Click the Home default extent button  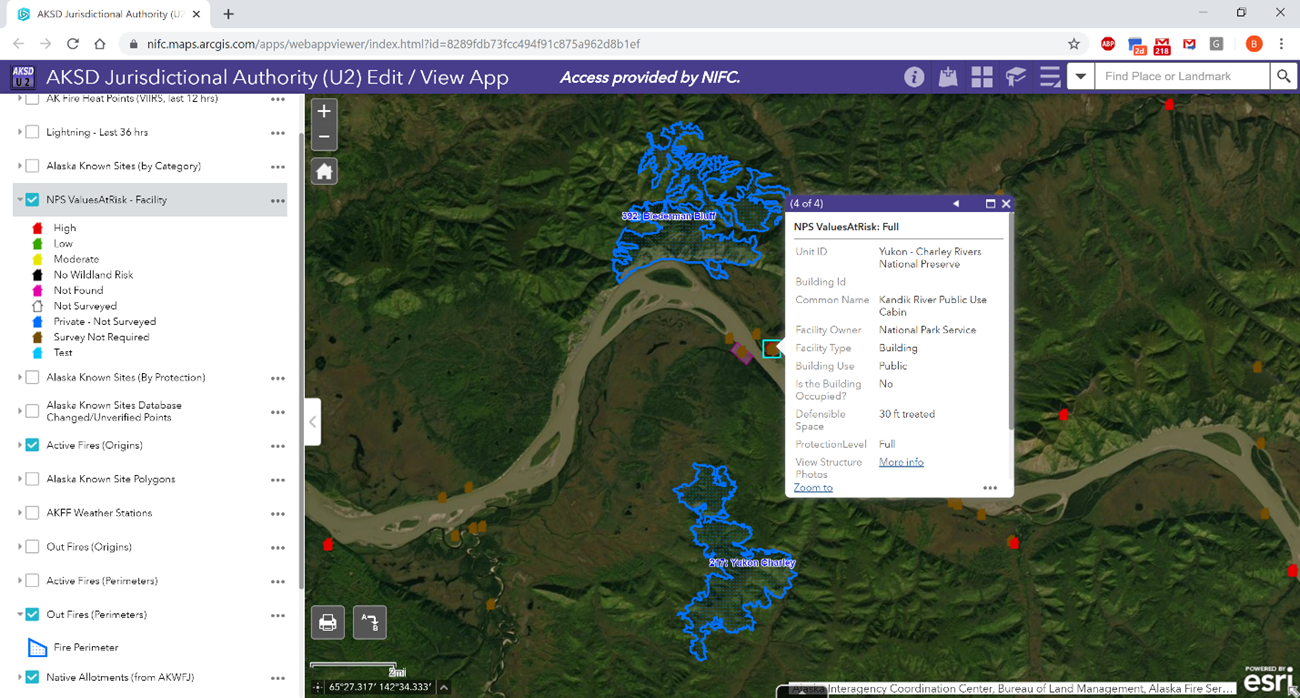click(x=323, y=170)
